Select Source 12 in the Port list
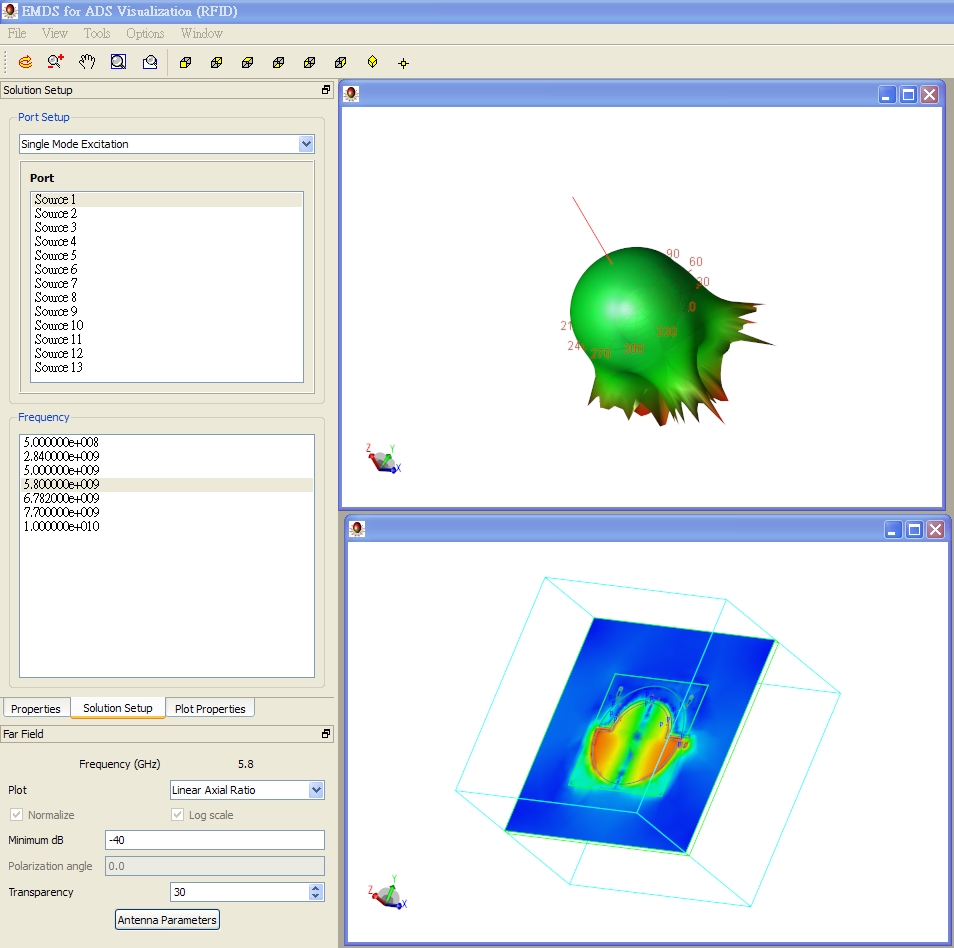The image size is (954, 948). [167, 354]
